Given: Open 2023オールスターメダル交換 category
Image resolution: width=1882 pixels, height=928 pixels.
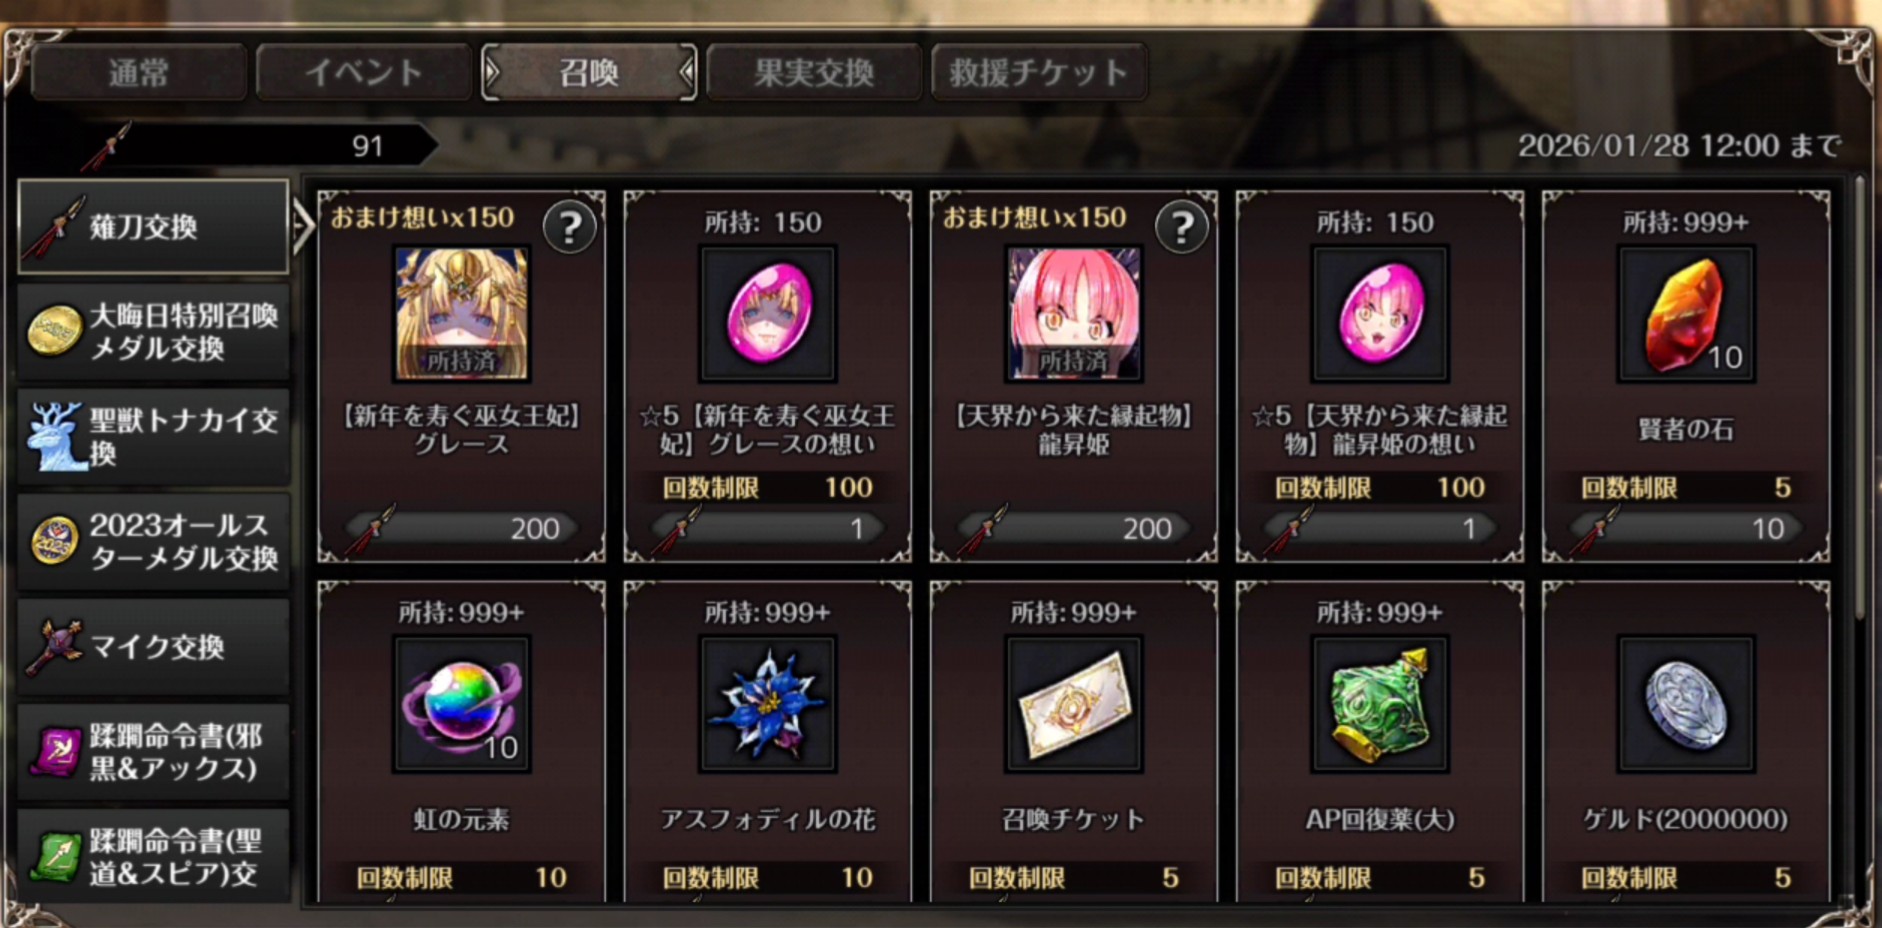Looking at the screenshot, I should click(x=154, y=542).
